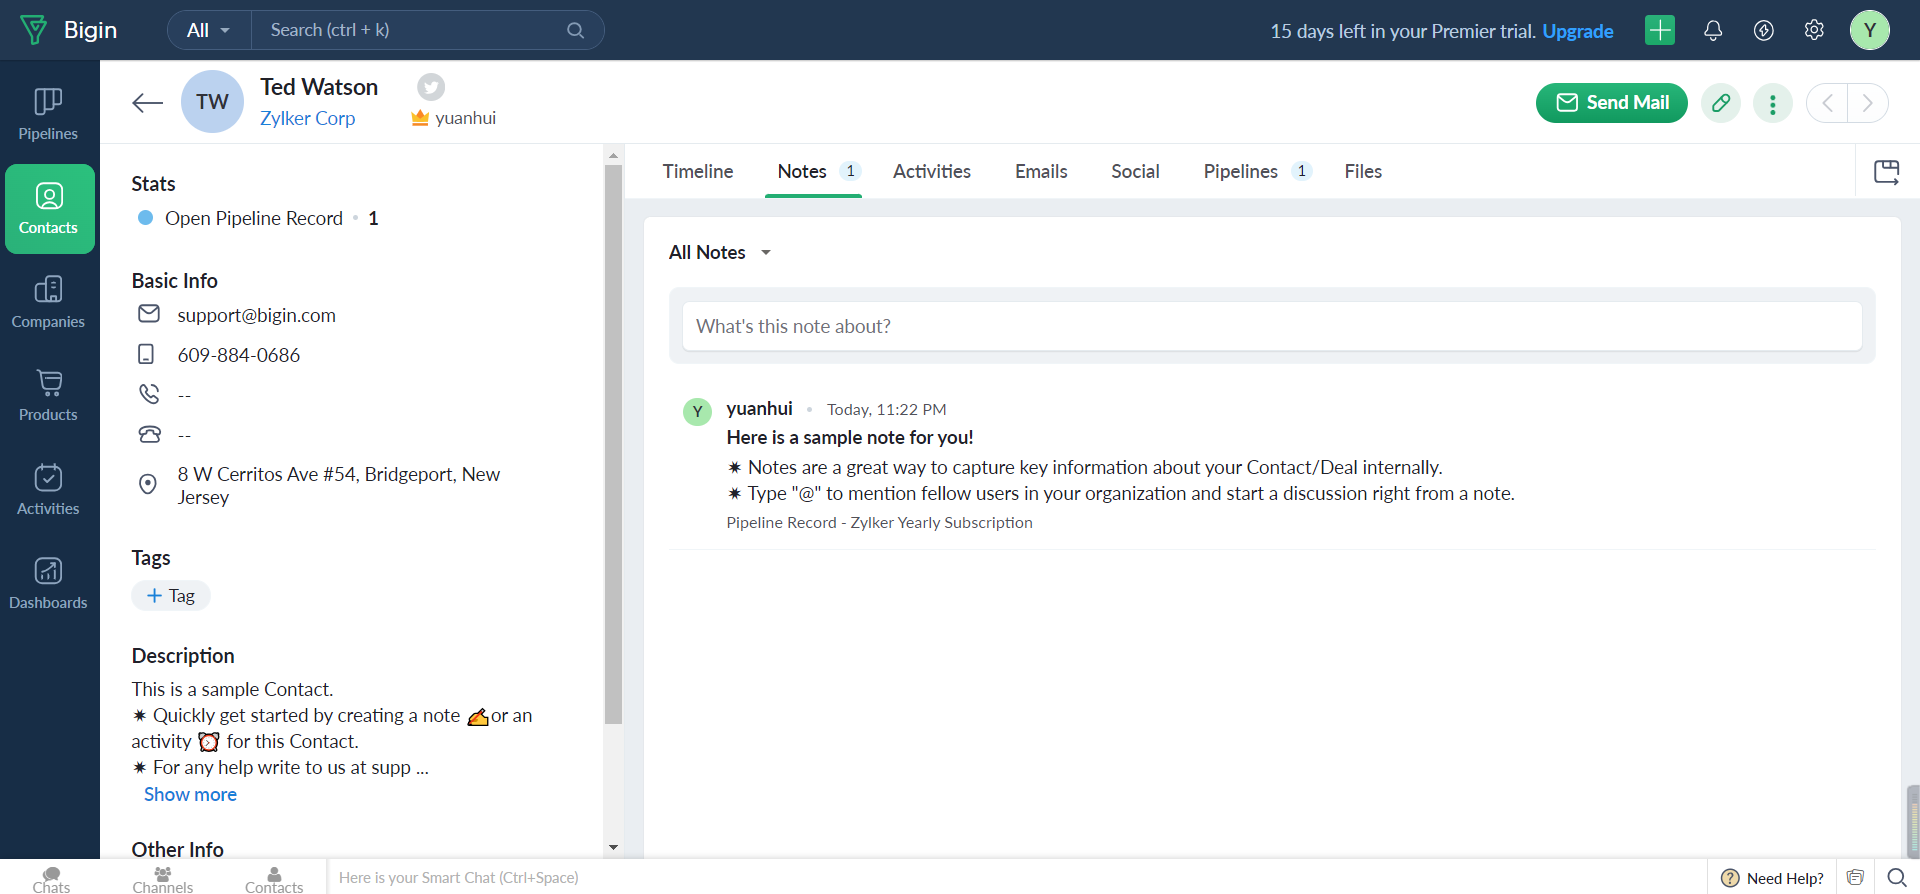Viewport: 1920px width, 894px height.
Task: Open Pipelines in the left sidebar
Action: pyautogui.click(x=48, y=114)
